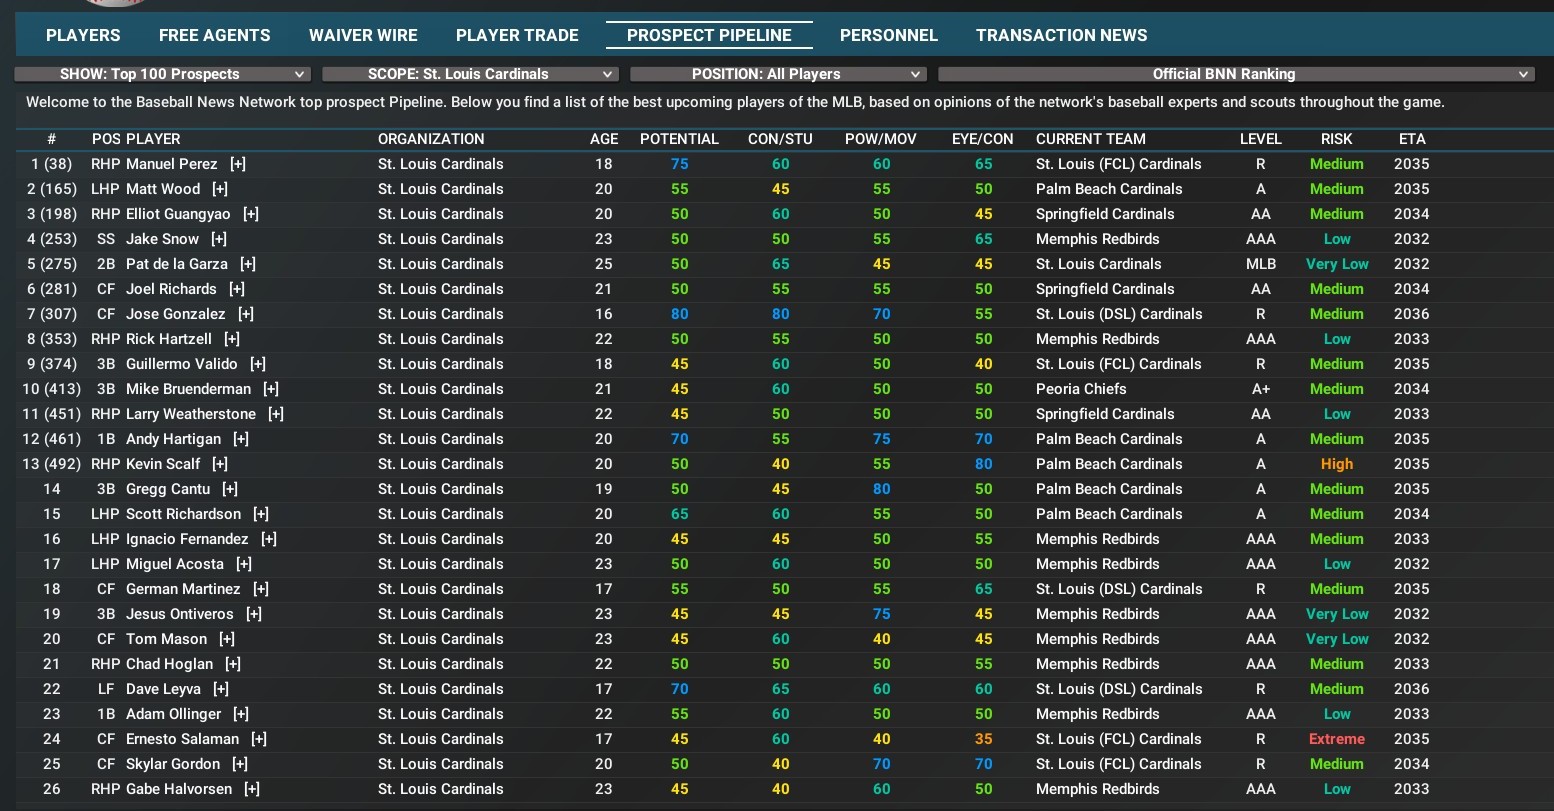The image size is (1554, 811).
Task: Sort the table by POTENTIAL column
Action: [x=679, y=139]
